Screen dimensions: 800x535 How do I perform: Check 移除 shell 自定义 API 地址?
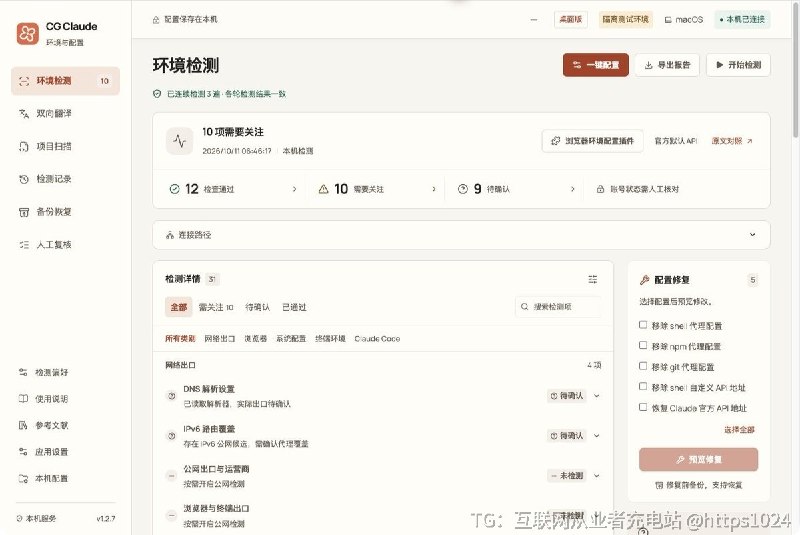point(643,387)
